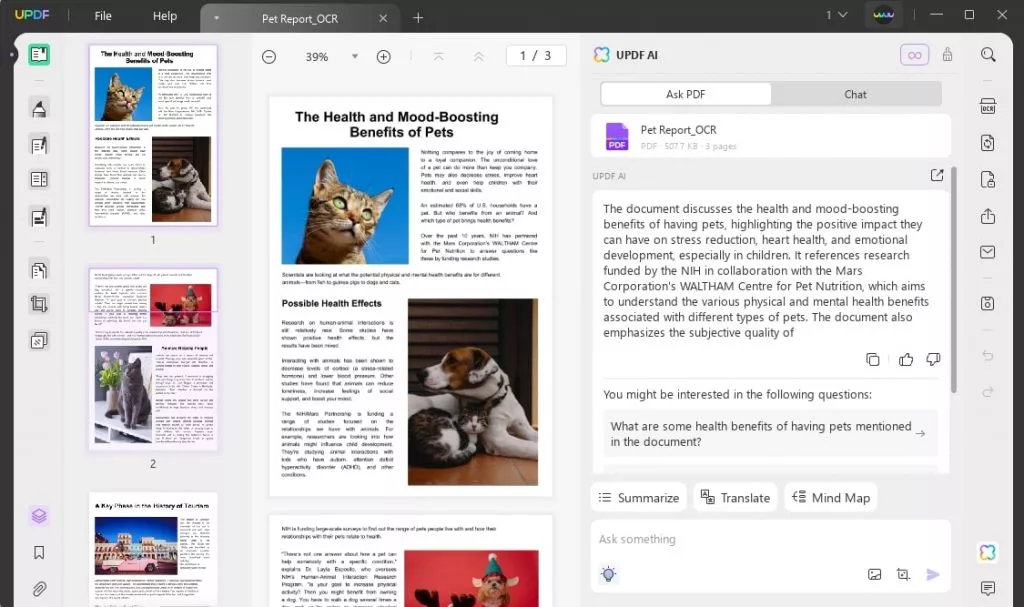Open the search magnifier in right sidebar
This screenshot has height=607, width=1024.
click(988, 55)
